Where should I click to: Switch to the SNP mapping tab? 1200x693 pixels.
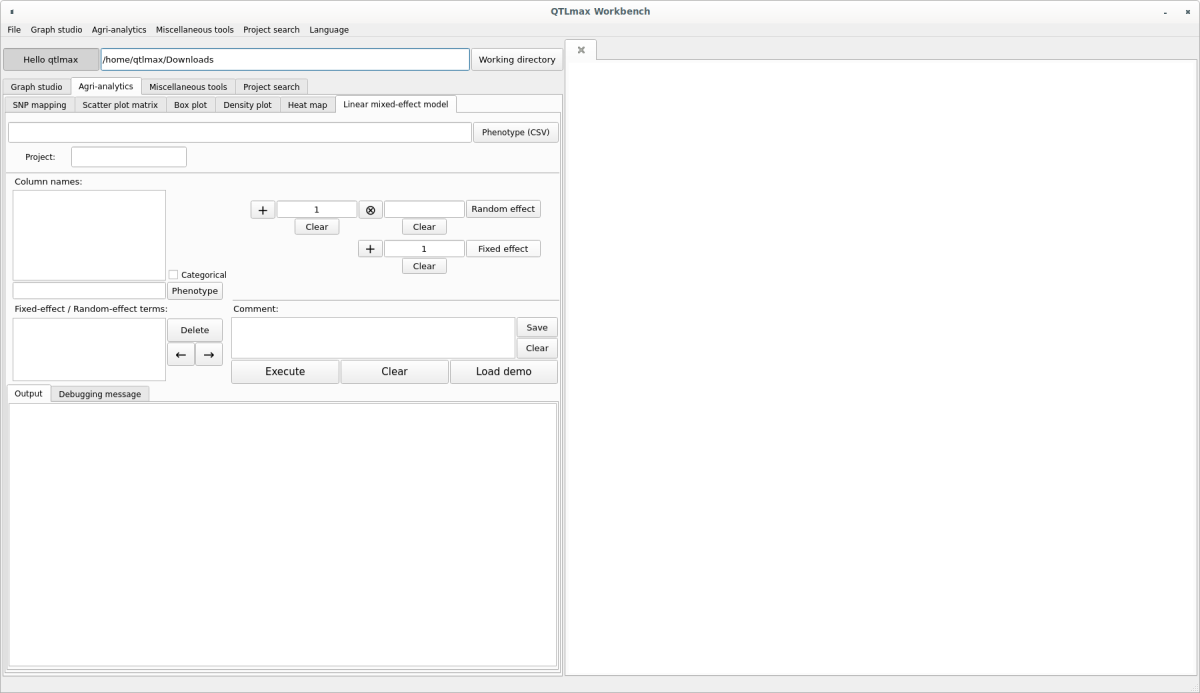pos(39,105)
